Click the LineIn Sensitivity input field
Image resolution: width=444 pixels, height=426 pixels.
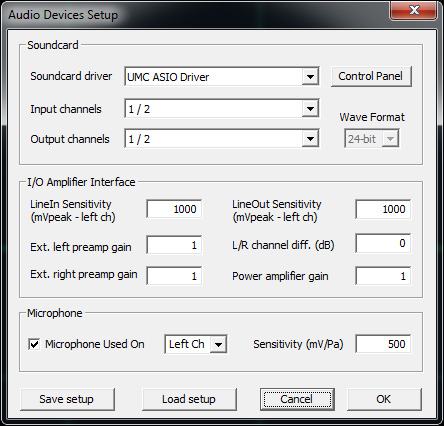[174, 209]
